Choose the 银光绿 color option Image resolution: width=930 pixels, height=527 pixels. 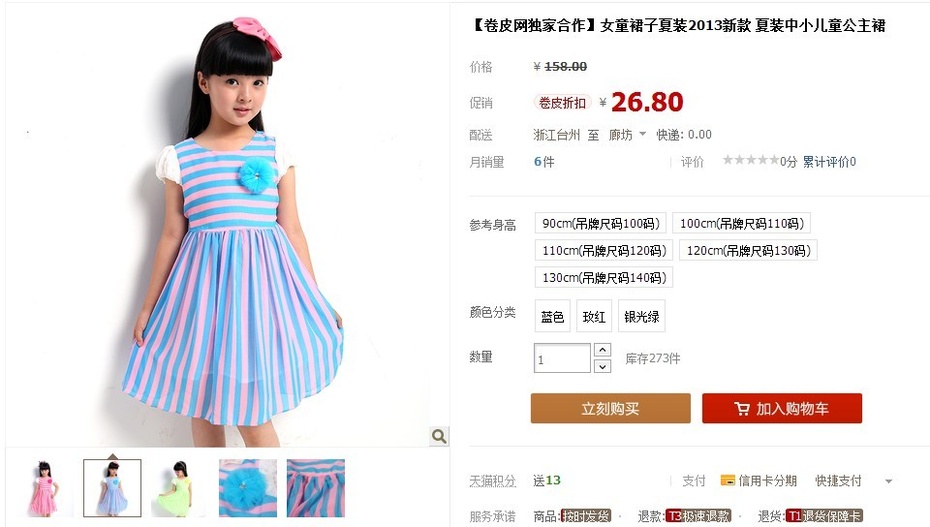(x=641, y=316)
